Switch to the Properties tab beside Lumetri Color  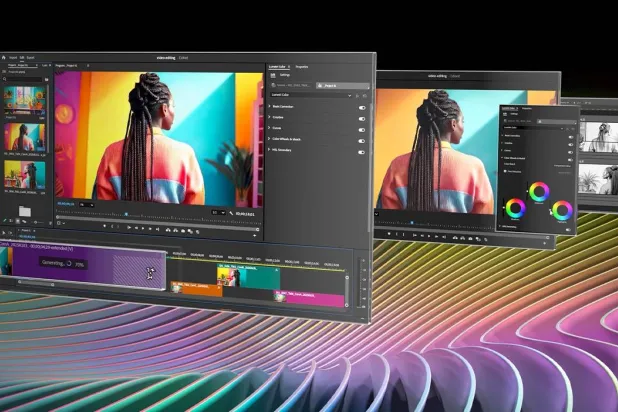click(x=304, y=66)
